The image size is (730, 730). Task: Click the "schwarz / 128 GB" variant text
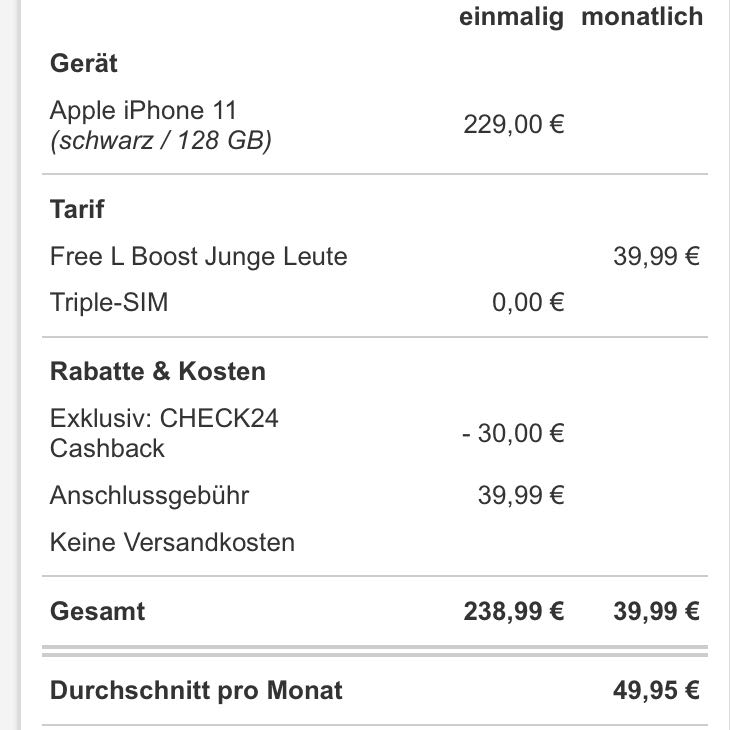coord(160,141)
